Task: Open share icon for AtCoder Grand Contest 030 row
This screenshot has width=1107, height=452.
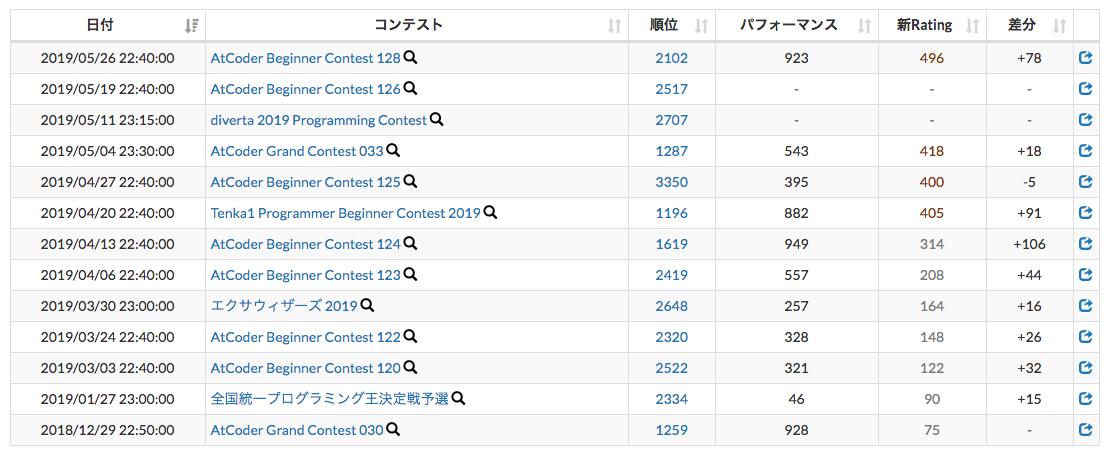Action: pos(1086,429)
